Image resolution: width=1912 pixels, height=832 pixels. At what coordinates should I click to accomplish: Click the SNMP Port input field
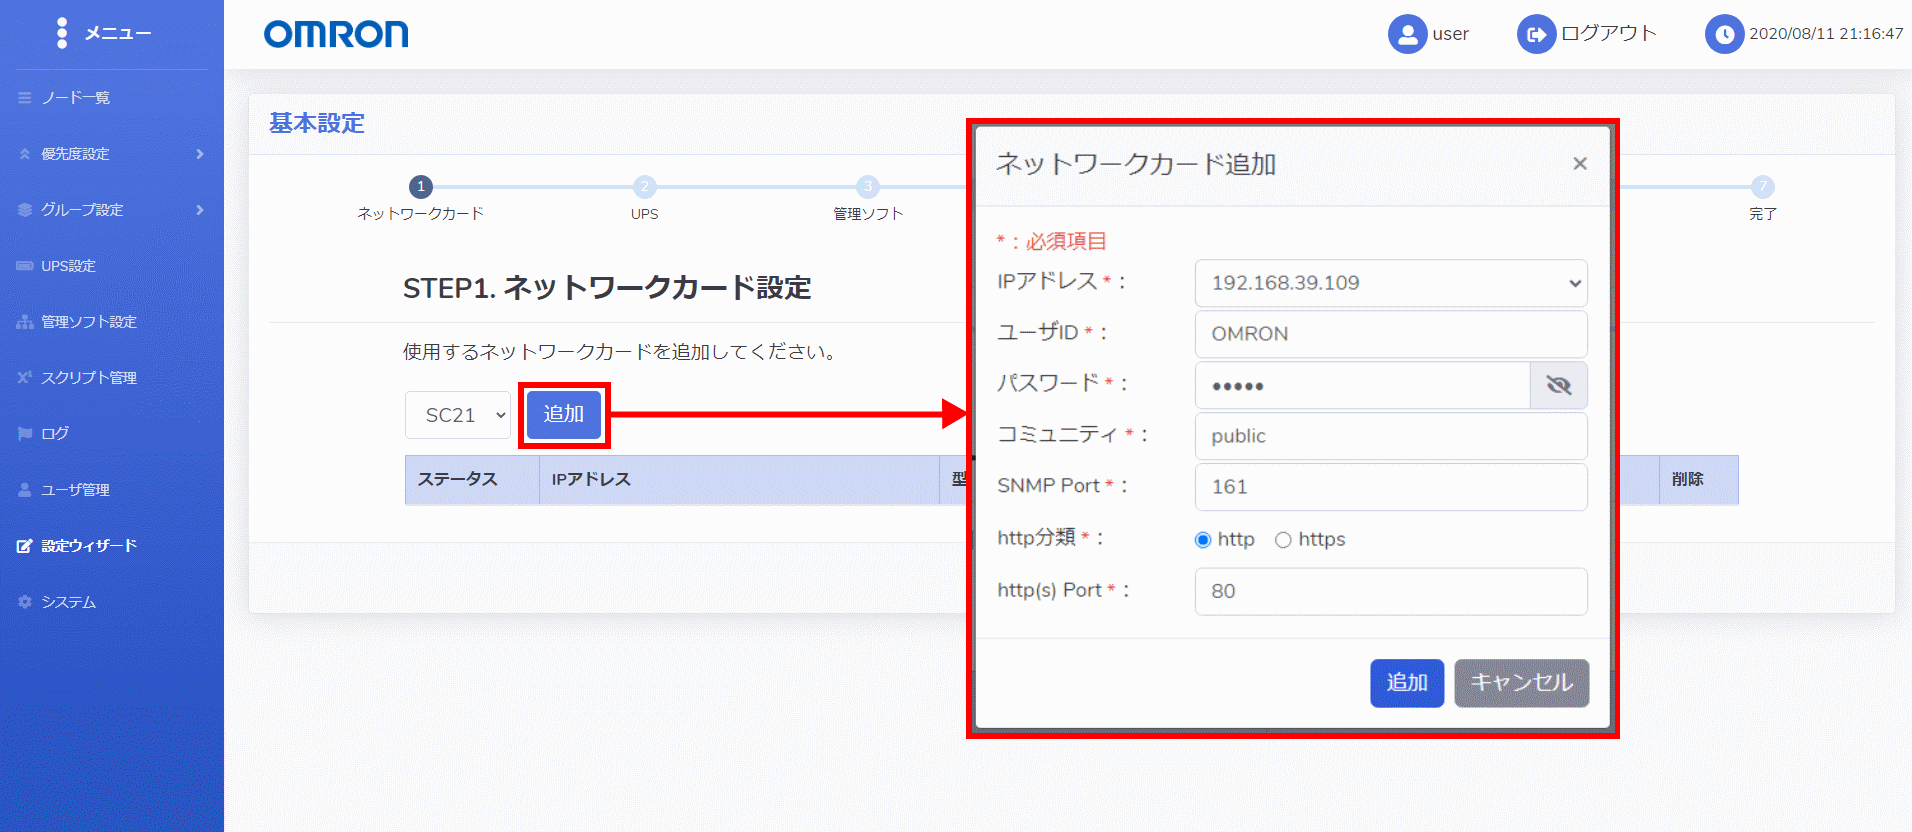[x=1391, y=487]
